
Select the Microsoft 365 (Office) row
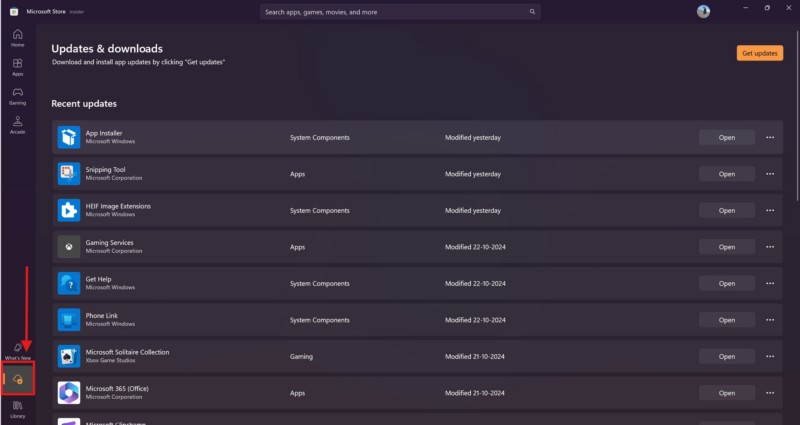[350, 392]
